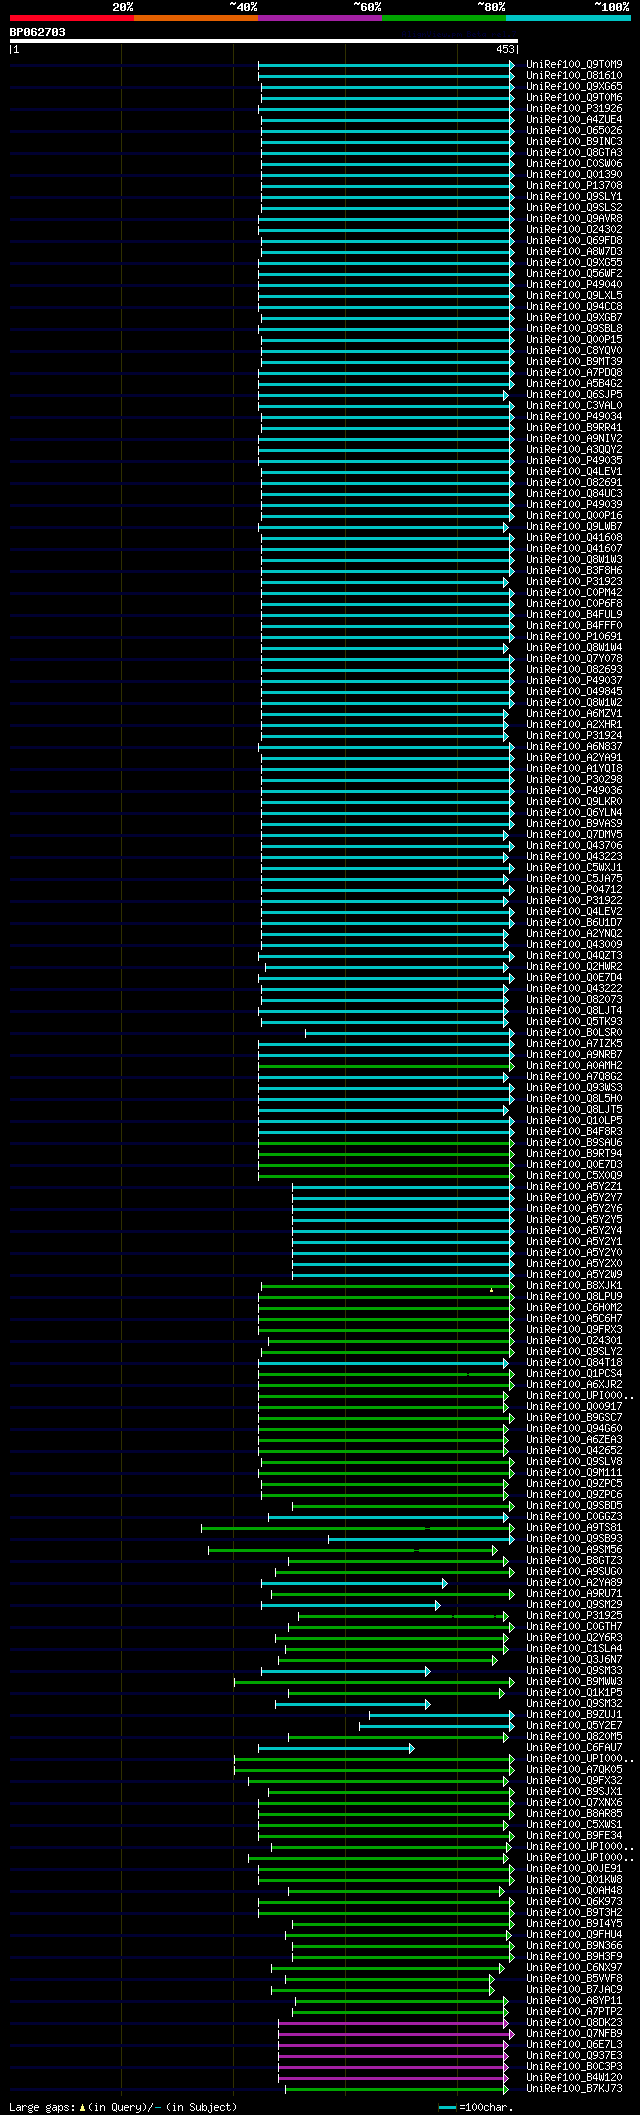Open hit UniRef100_A4ZUE4
Viewport: 640px width, 2115px height.
click(x=574, y=119)
